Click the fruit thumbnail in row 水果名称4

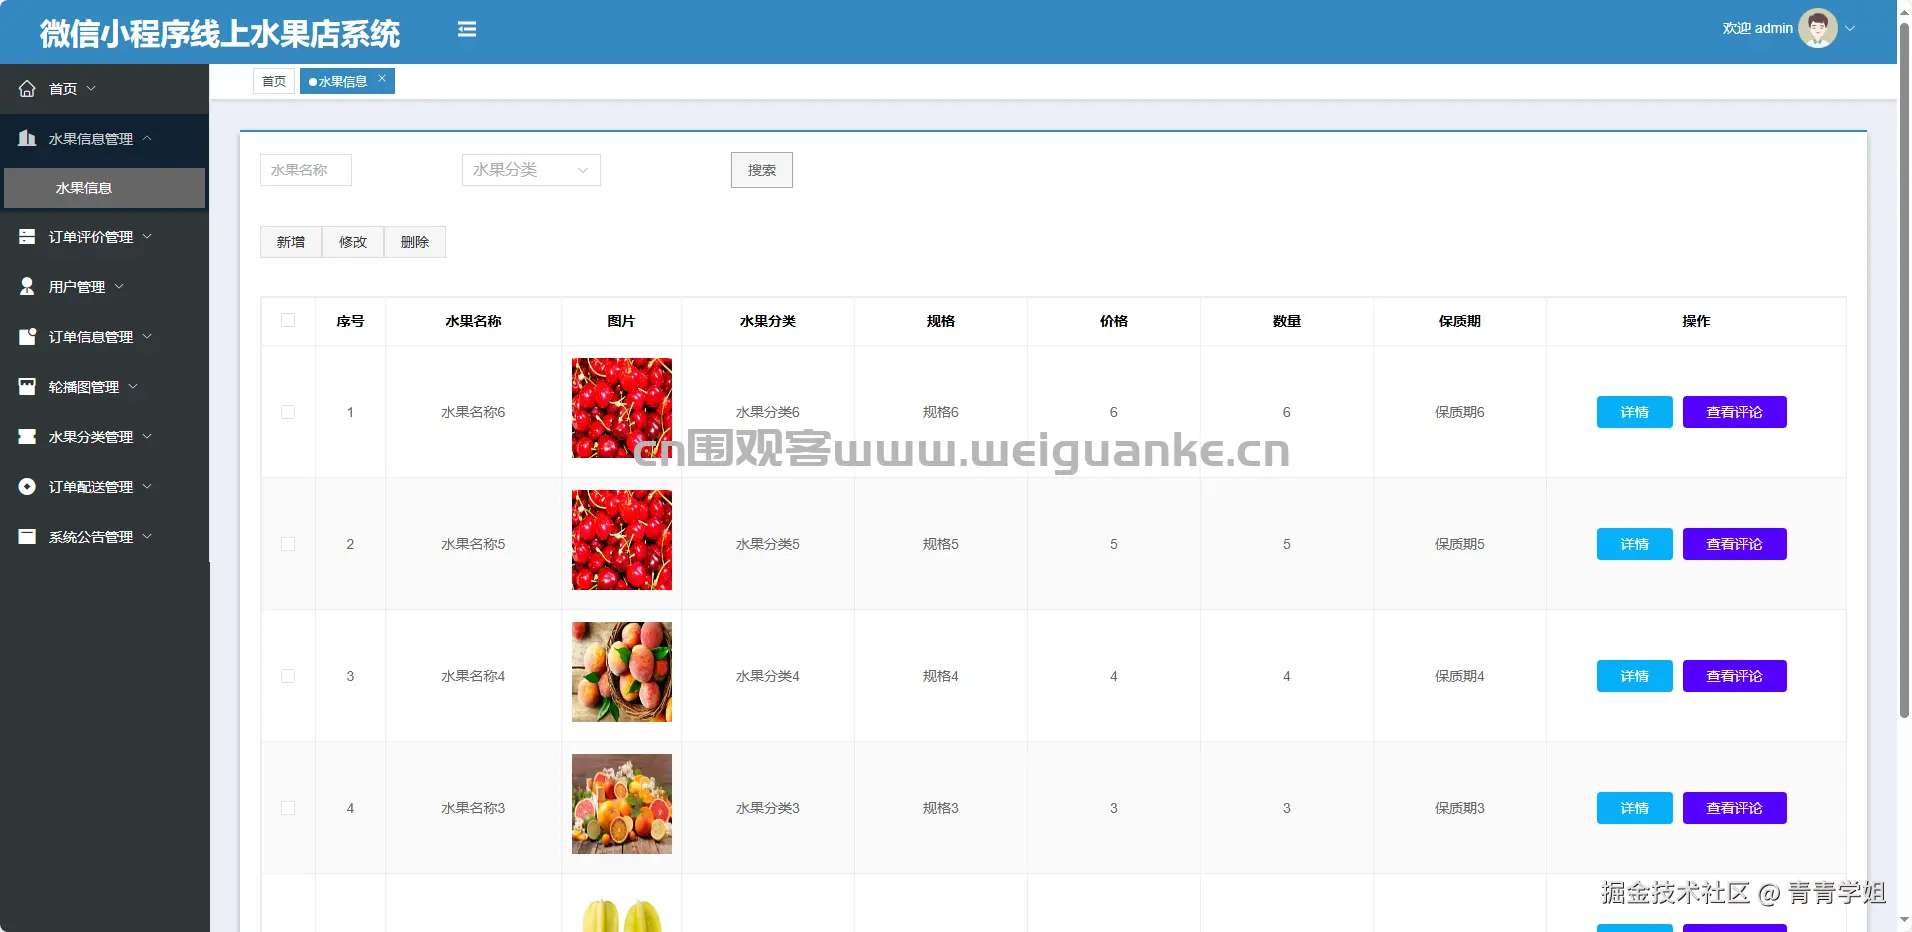(622, 672)
